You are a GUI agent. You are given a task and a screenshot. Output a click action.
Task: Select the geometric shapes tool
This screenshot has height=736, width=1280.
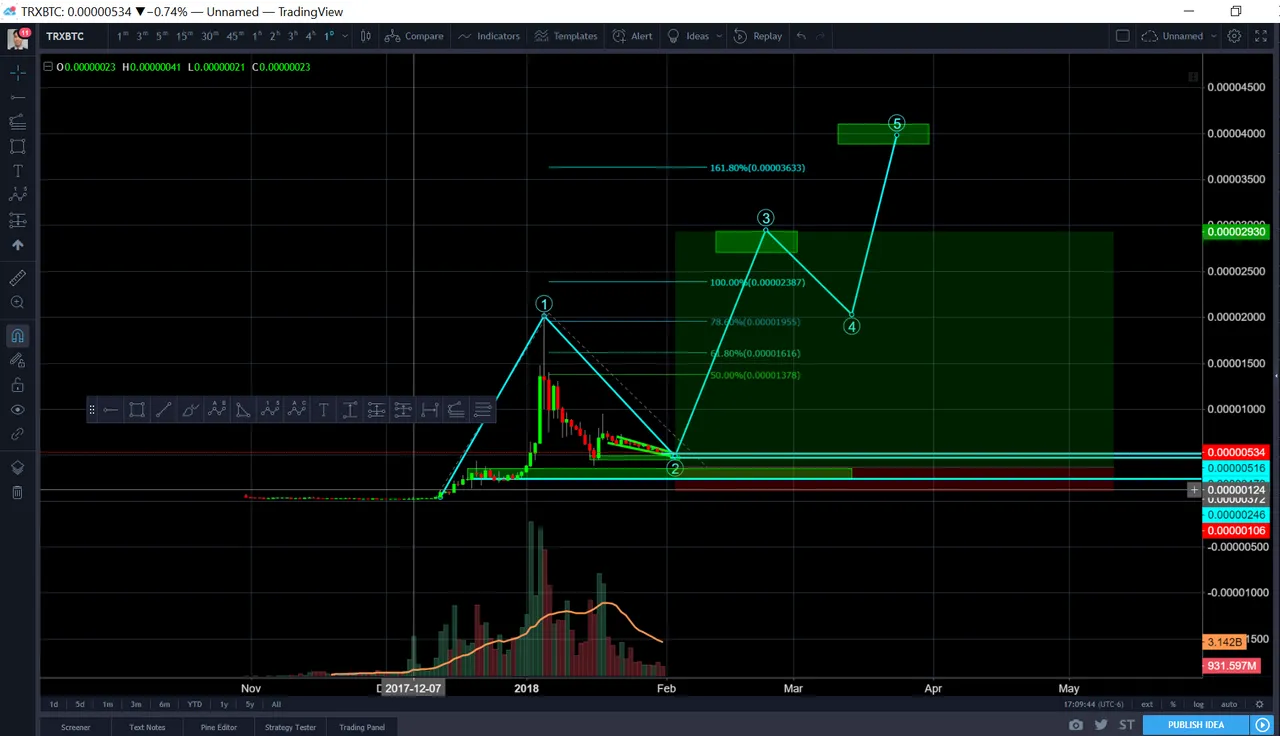tap(17, 146)
